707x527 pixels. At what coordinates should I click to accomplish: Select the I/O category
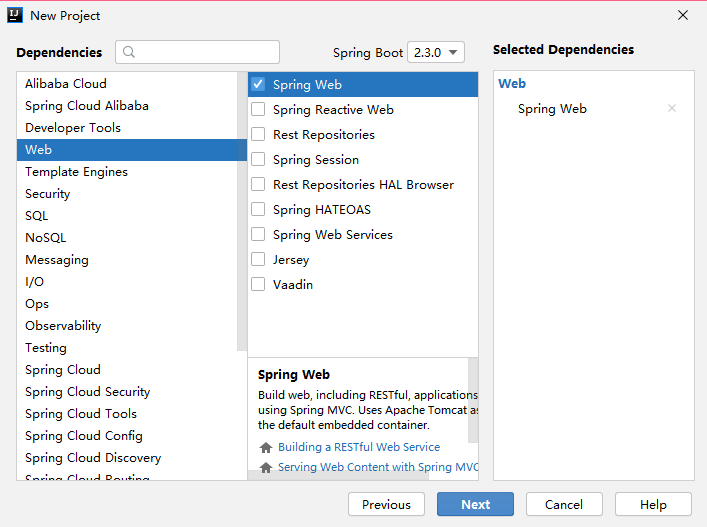pyautogui.click(x=127, y=282)
